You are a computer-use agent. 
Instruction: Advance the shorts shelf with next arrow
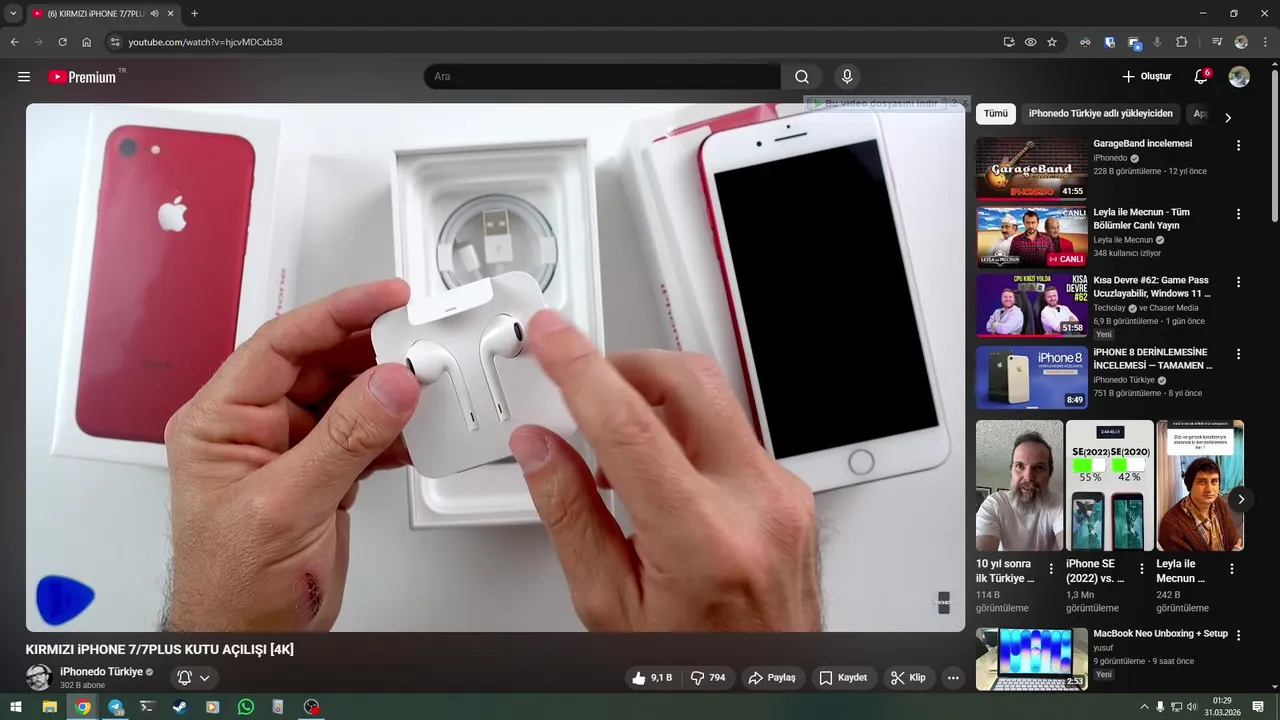(x=1241, y=499)
